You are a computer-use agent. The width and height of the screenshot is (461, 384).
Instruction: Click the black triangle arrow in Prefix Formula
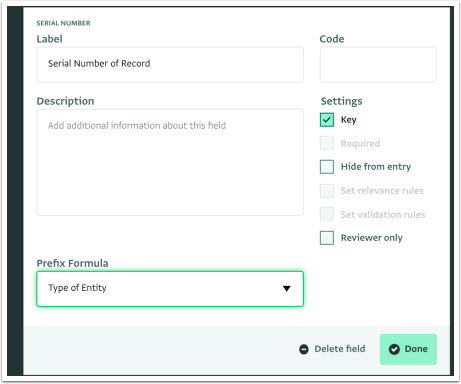coord(286,289)
